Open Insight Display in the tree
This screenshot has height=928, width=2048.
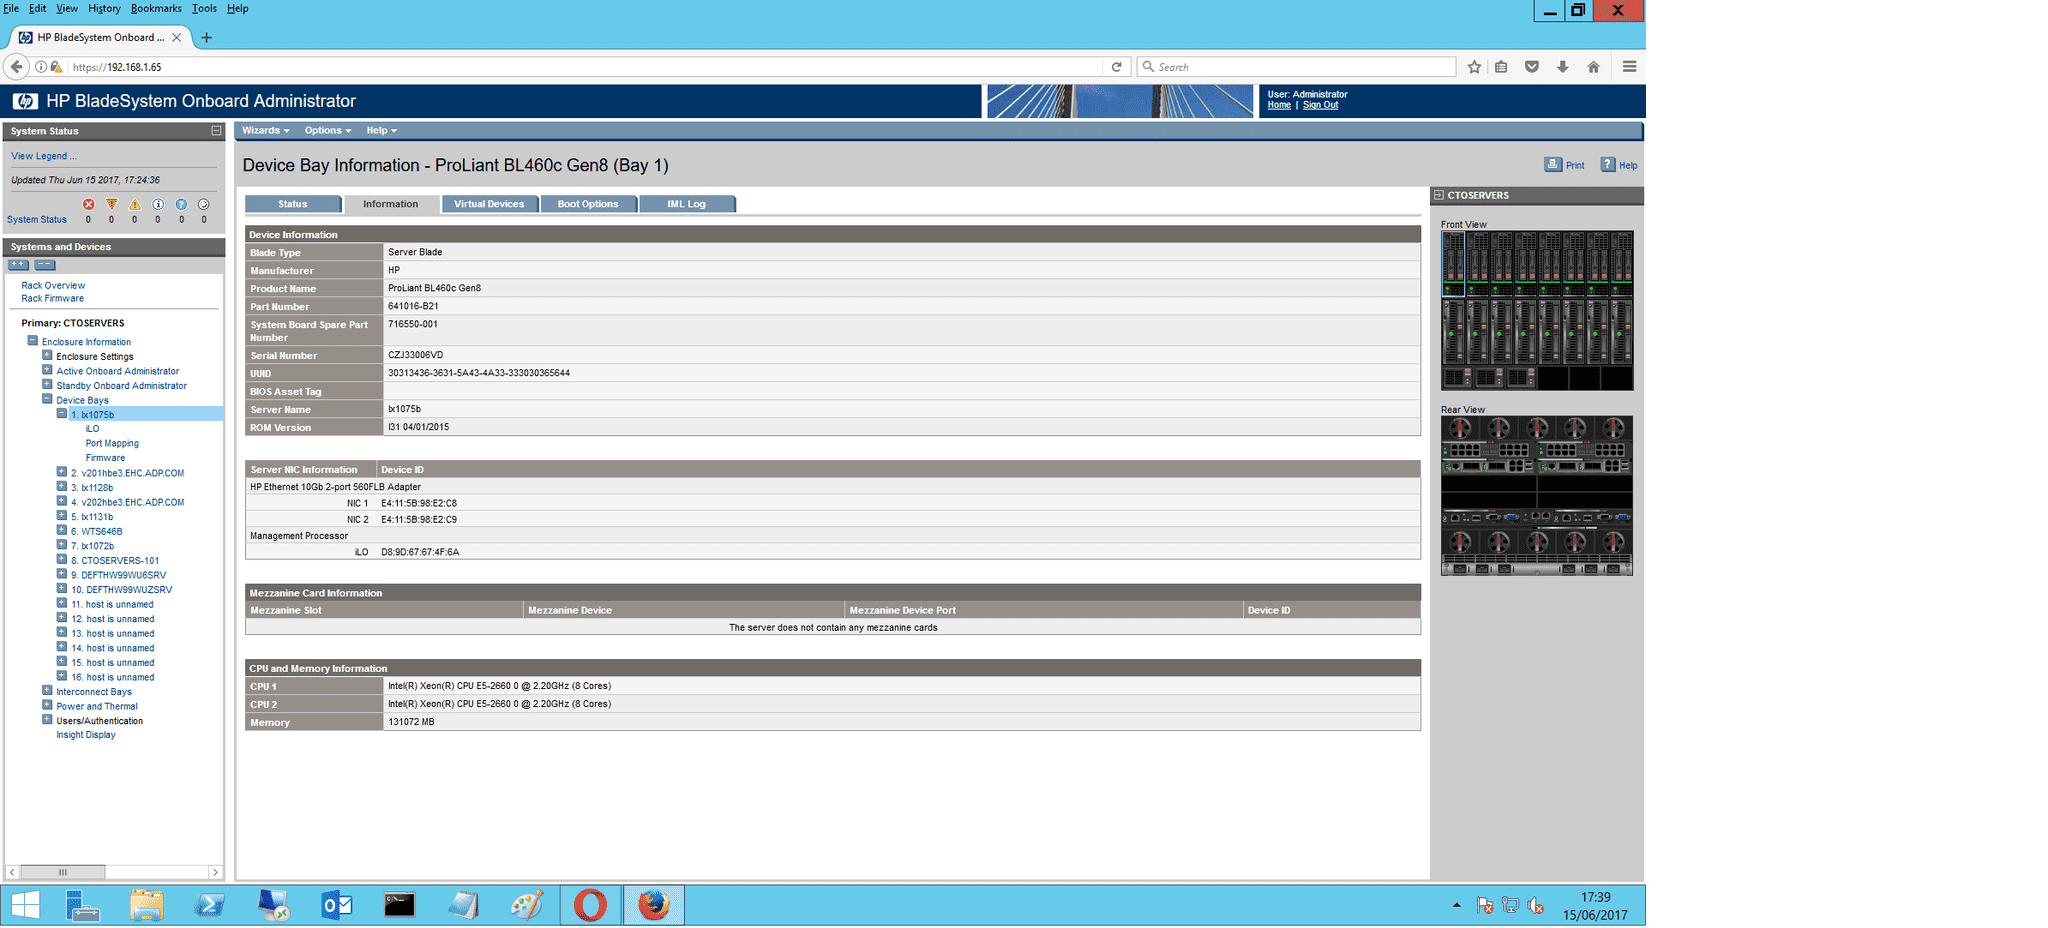(86, 735)
